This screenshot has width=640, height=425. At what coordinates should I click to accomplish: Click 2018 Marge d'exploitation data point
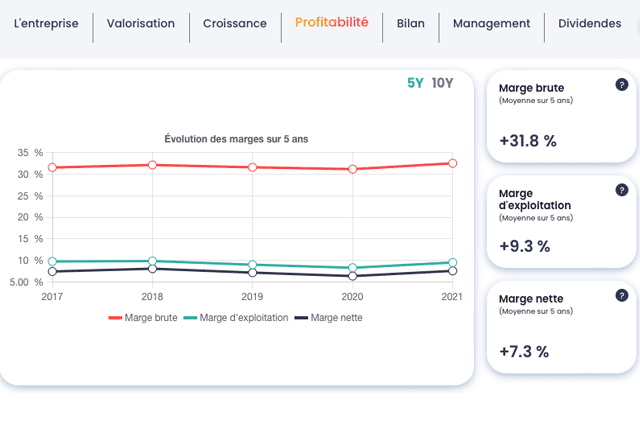[x=152, y=260]
